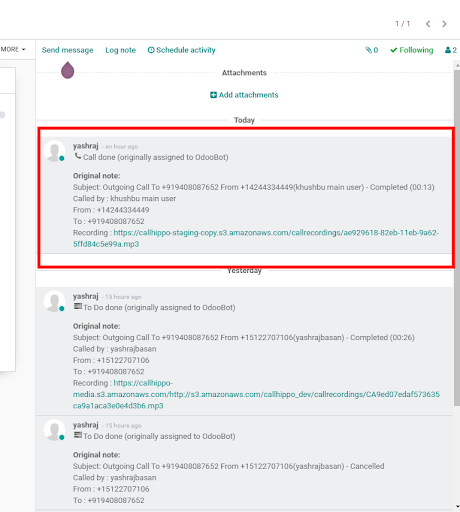Toggle the Following status
The width and height of the screenshot is (460, 512).
(412, 50)
